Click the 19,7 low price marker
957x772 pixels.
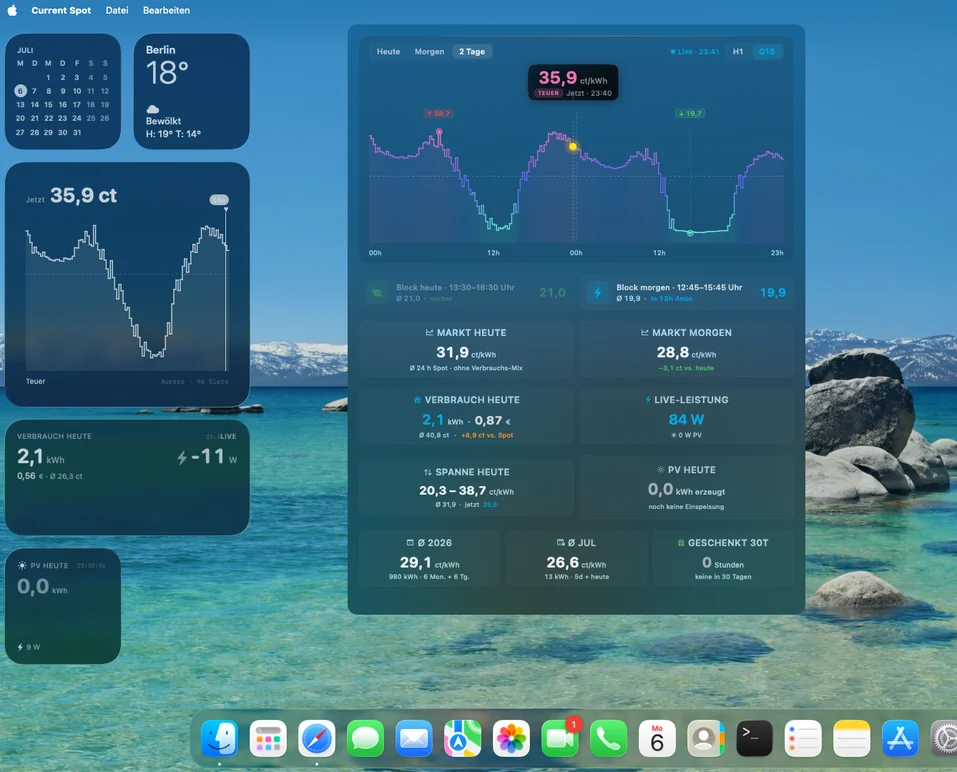click(690, 114)
